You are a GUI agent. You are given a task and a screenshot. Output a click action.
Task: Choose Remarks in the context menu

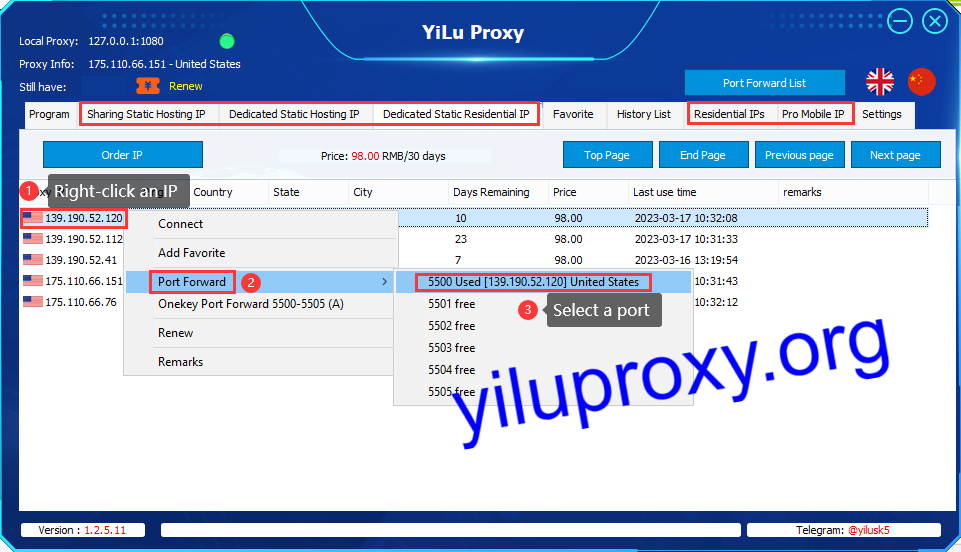pos(261,362)
